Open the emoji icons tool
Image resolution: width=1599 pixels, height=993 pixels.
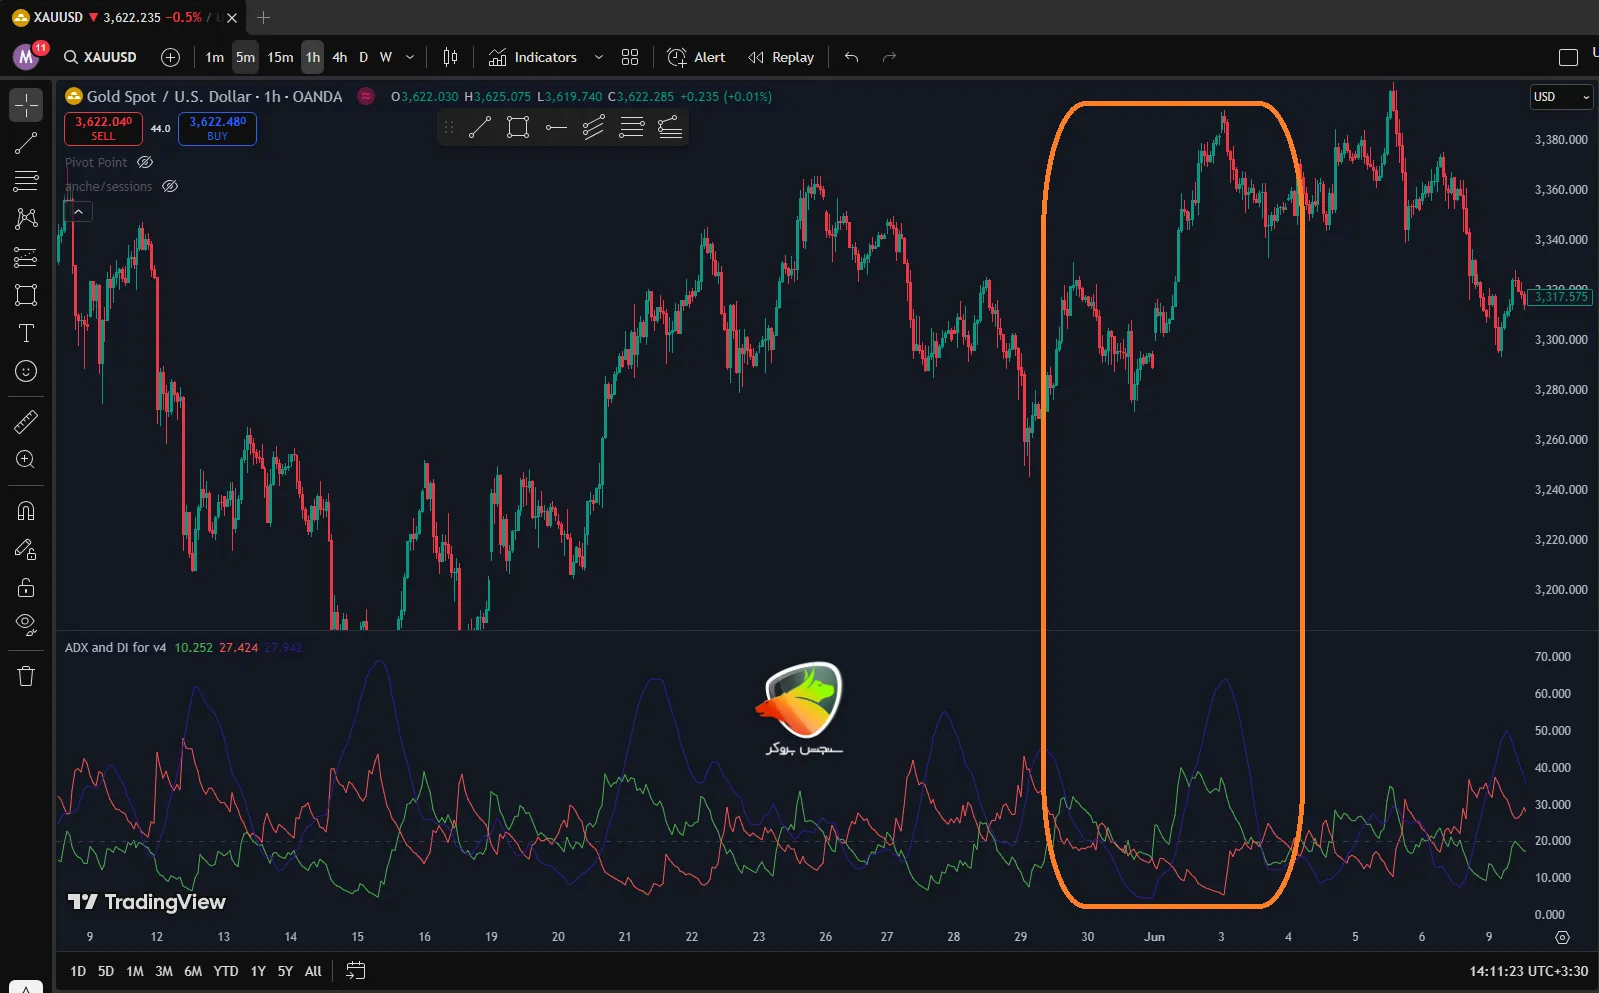click(x=26, y=371)
